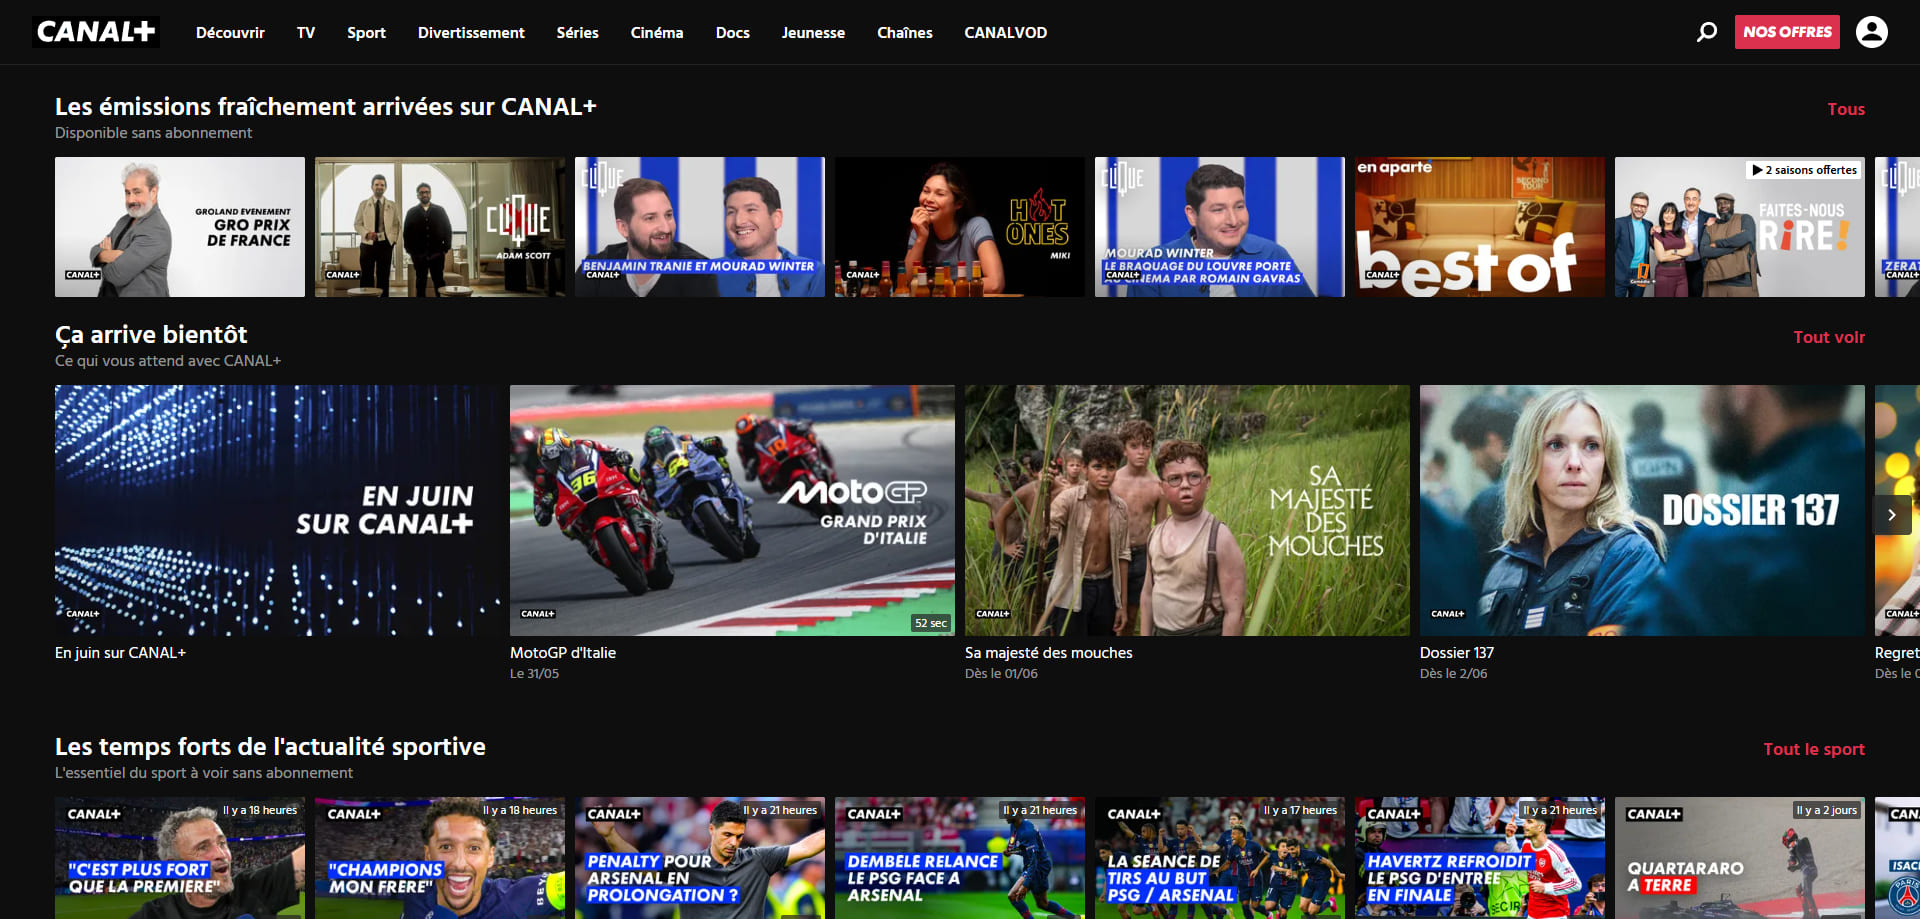Click the Sa majesté des mouches title text
The height and width of the screenshot is (919, 1920).
tap(1049, 653)
